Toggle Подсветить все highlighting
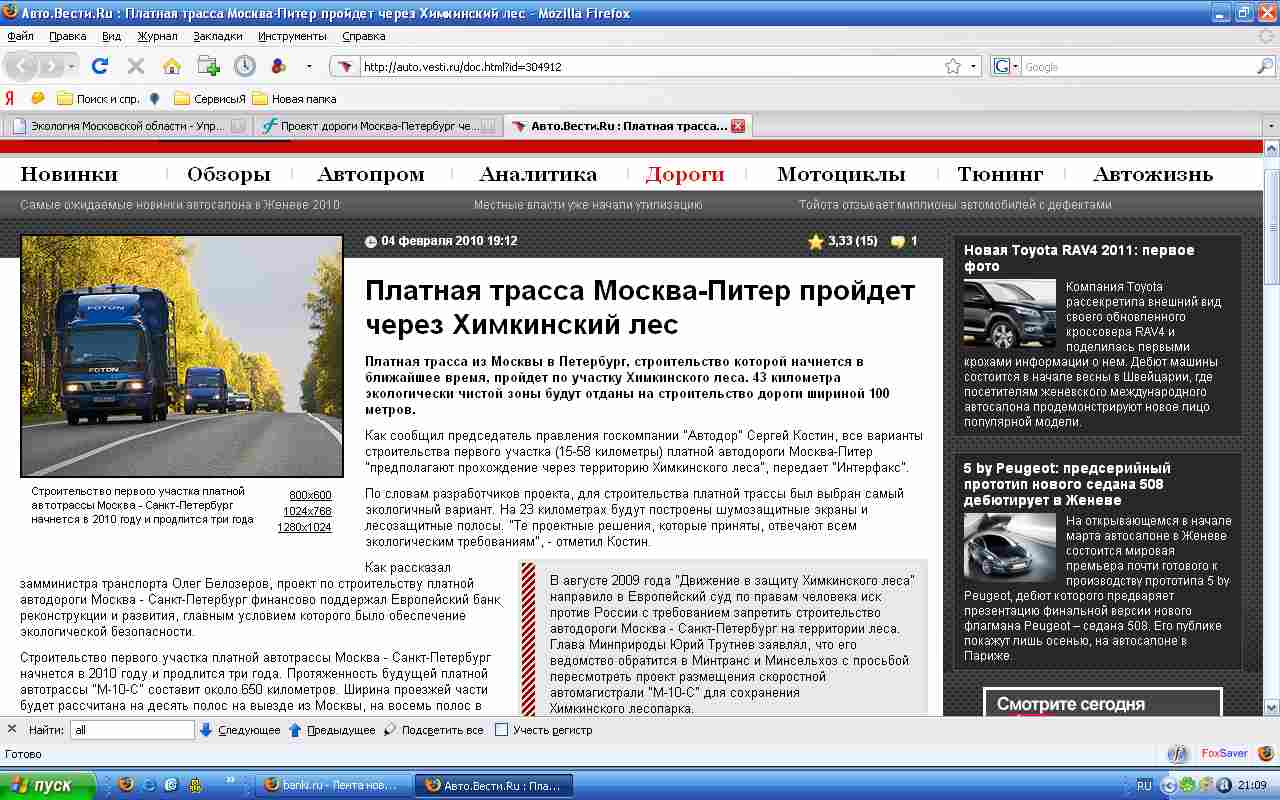 point(433,730)
